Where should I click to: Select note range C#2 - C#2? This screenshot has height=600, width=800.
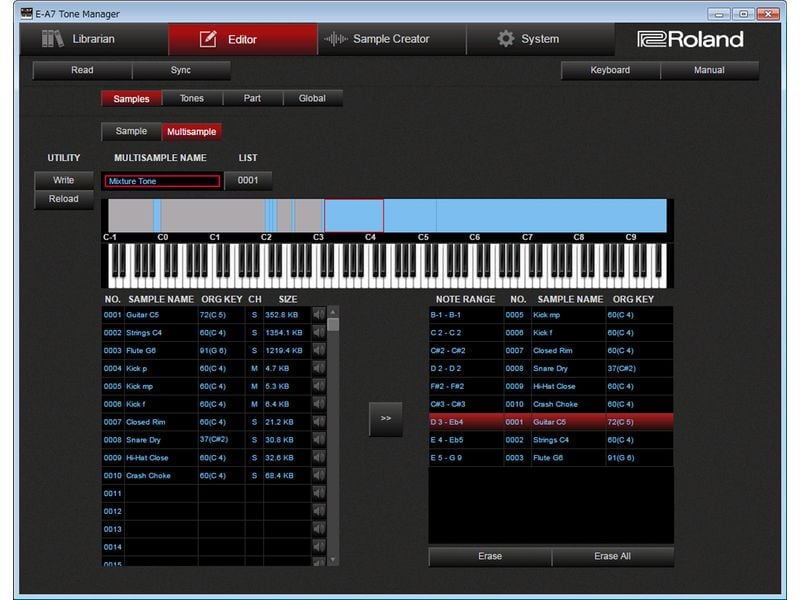(x=551, y=351)
